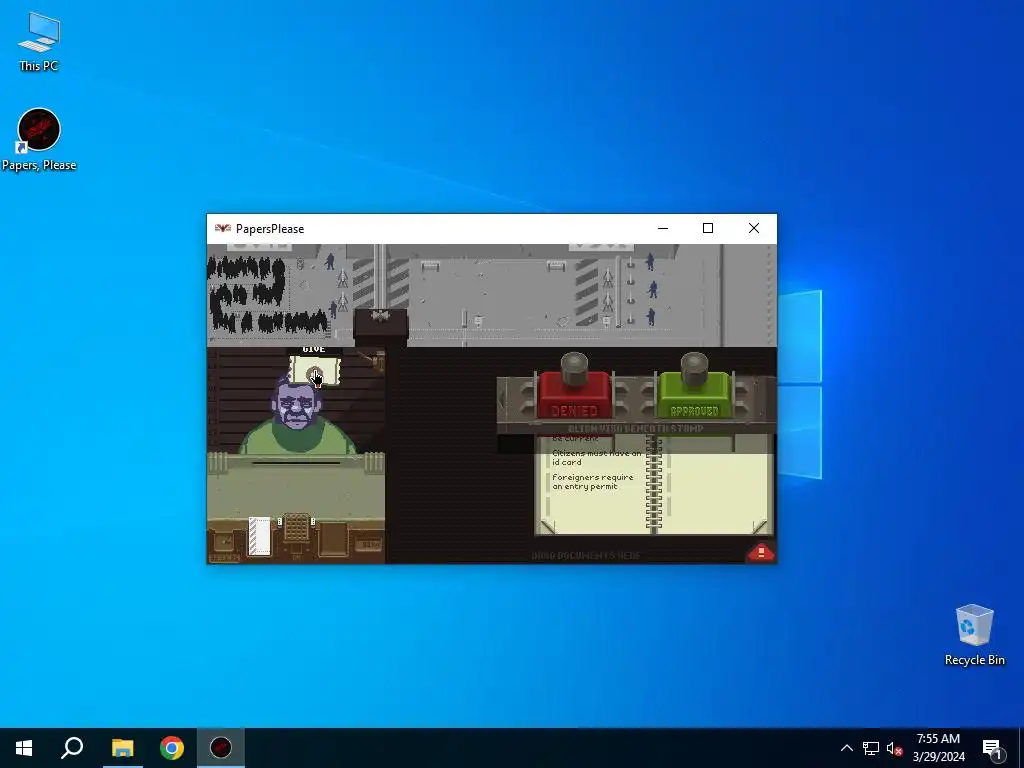The height and width of the screenshot is (768, 1024).
Task: Click the muted volume tray icon
Action: point(895,748)
